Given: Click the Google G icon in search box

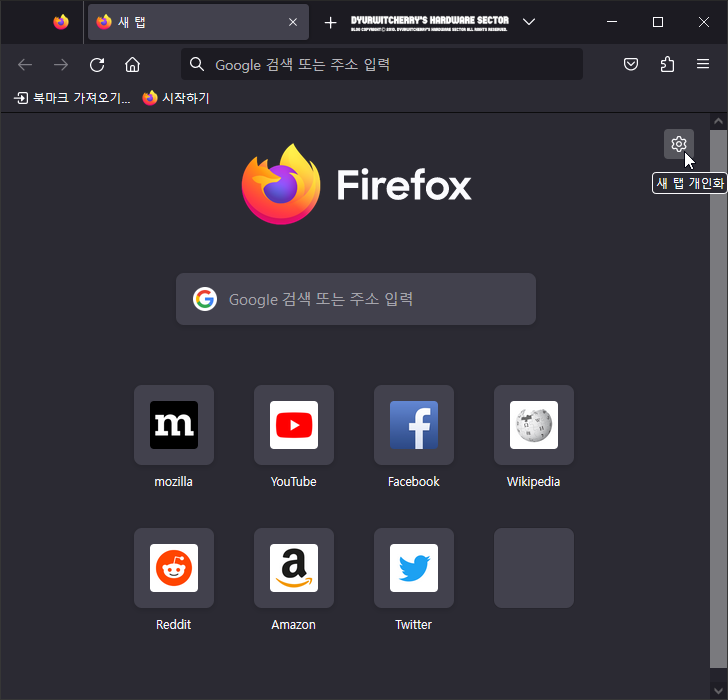Looking at the screenshot, I should [205, 299].
